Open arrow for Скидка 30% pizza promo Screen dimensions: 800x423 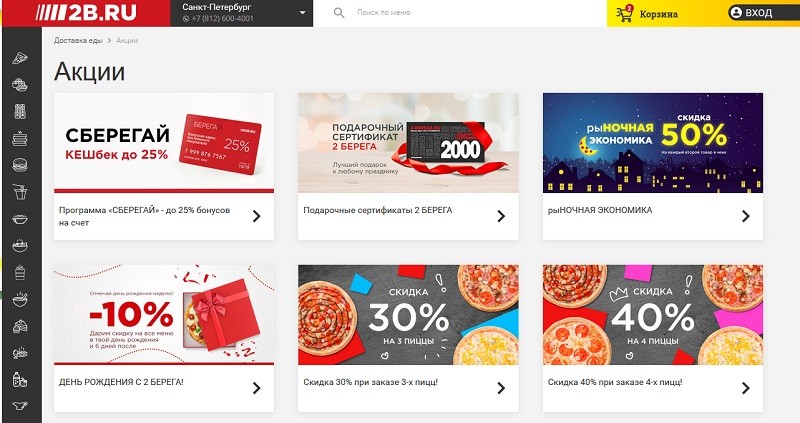[x=501, y=388]
